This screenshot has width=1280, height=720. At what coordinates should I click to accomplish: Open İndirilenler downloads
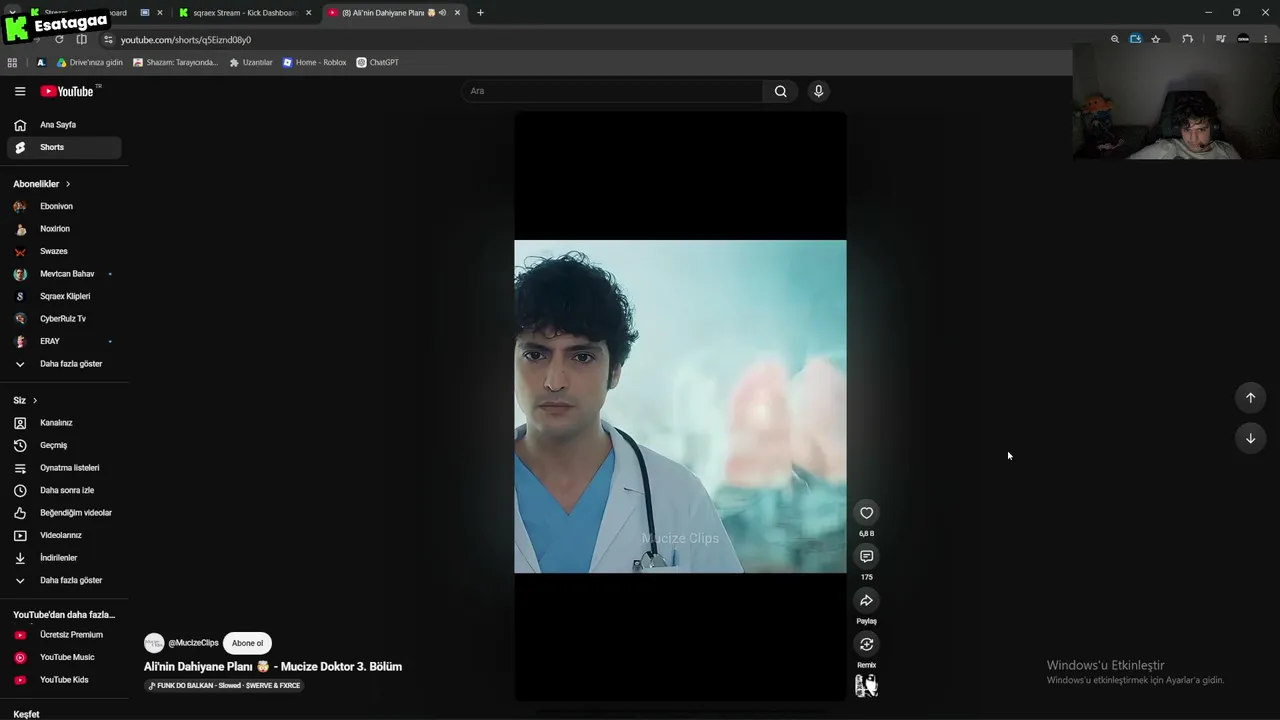coord(64,558)
